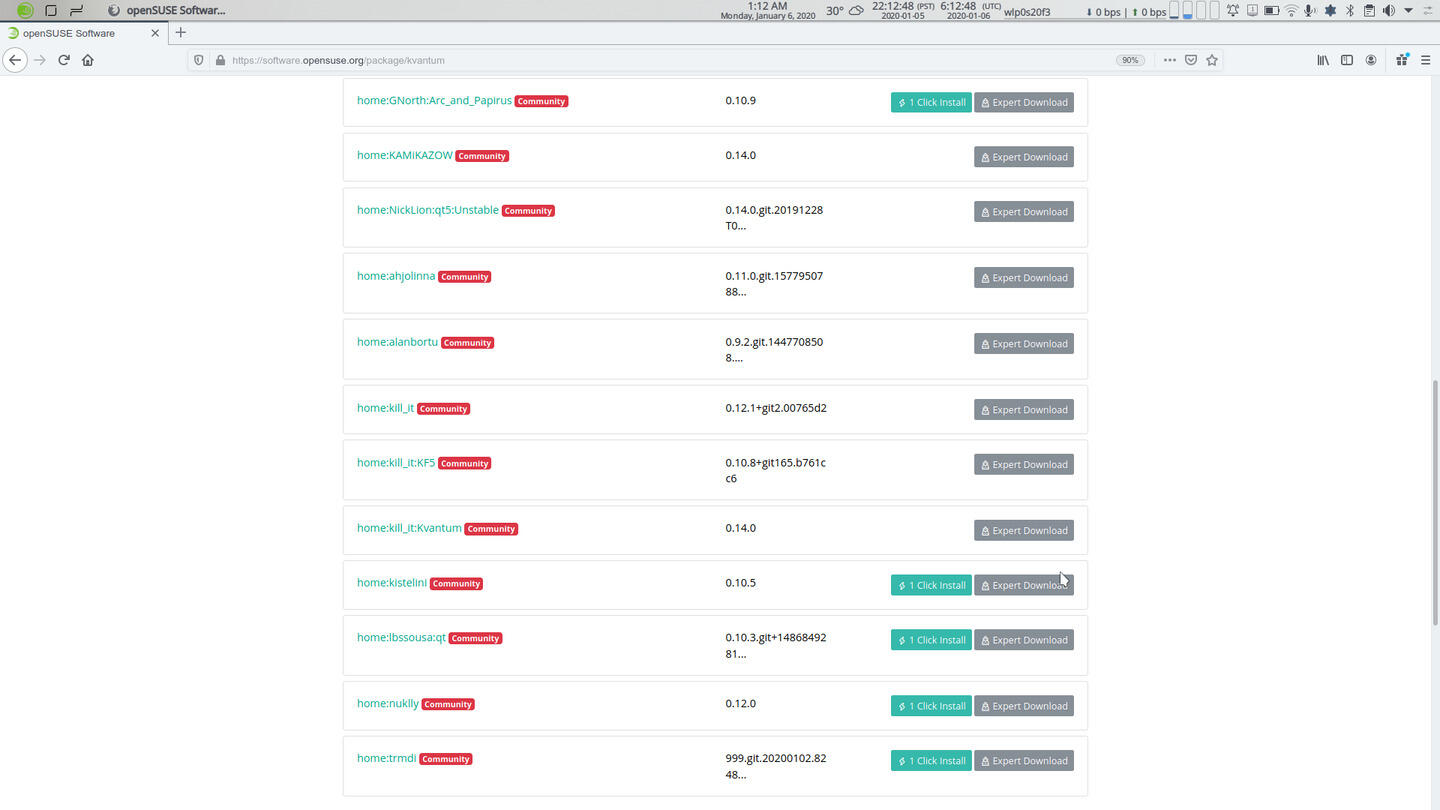The width and height of the screenshot is (1440, 810).
Task: Open home:kill_it:KF5 repository link
Action: pos(396,463)
